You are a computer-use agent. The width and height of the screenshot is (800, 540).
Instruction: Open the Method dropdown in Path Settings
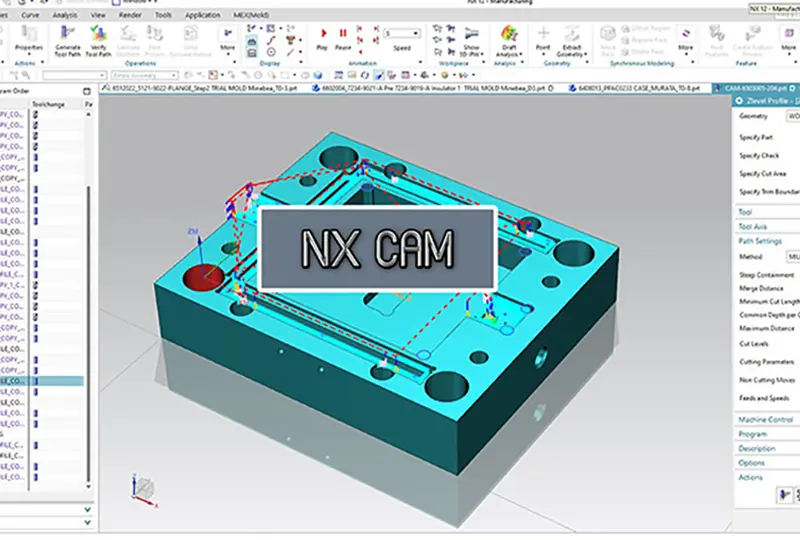click(x=793, y=257)
